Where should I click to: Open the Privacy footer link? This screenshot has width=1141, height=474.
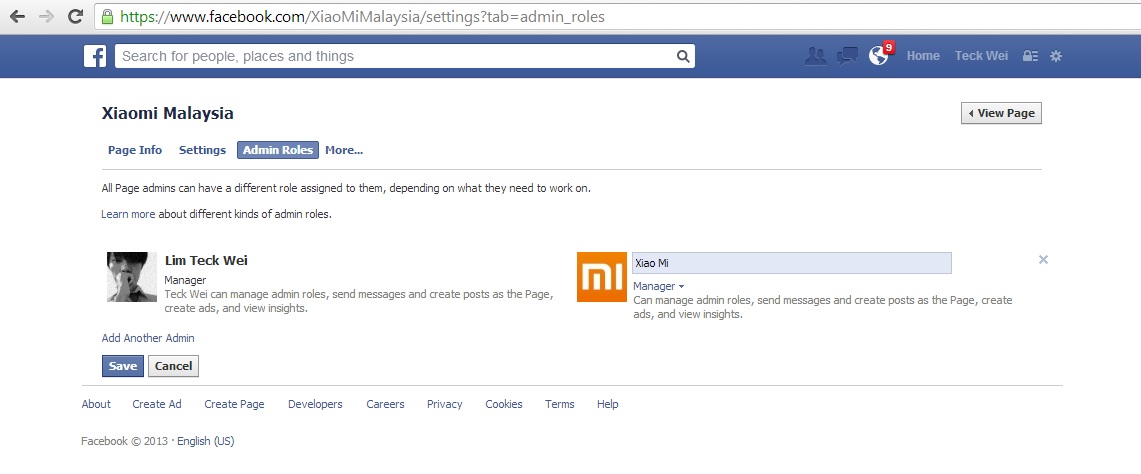coord(445,404)
